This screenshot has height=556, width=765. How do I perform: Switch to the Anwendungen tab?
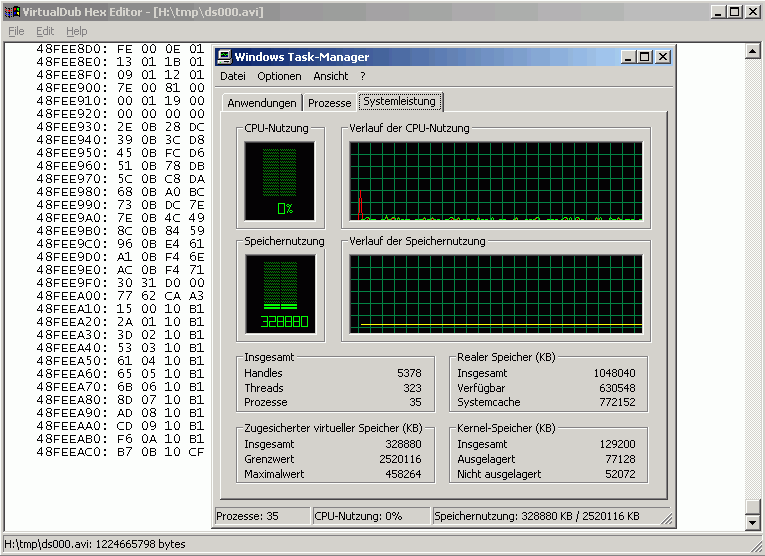(262, 103)
